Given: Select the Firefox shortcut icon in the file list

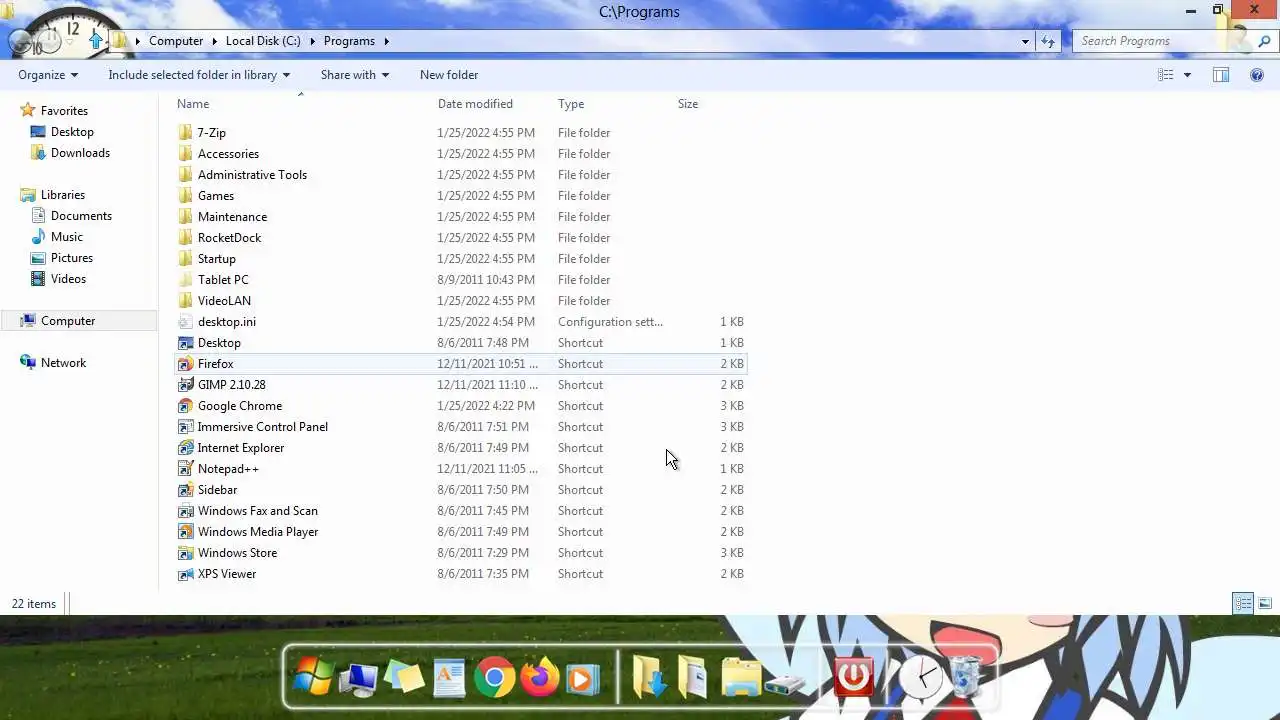Looking at the screenshot, I should [185, 364].
